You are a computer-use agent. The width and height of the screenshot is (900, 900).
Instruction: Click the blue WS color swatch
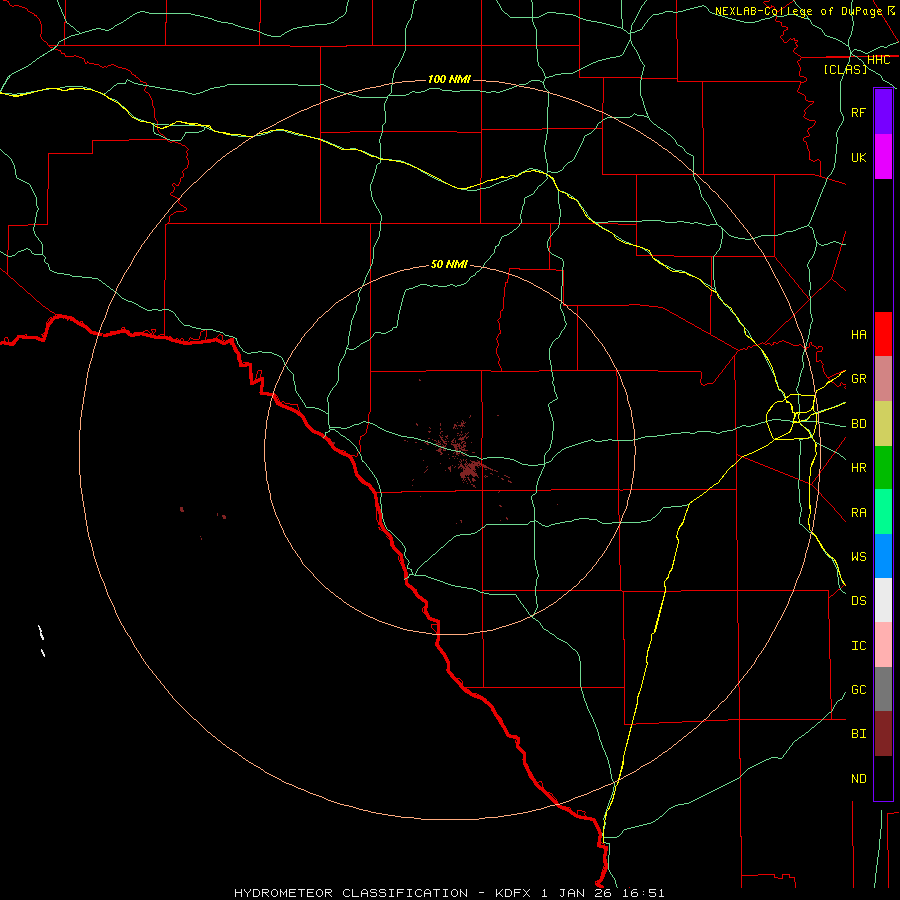coord(883,556)
